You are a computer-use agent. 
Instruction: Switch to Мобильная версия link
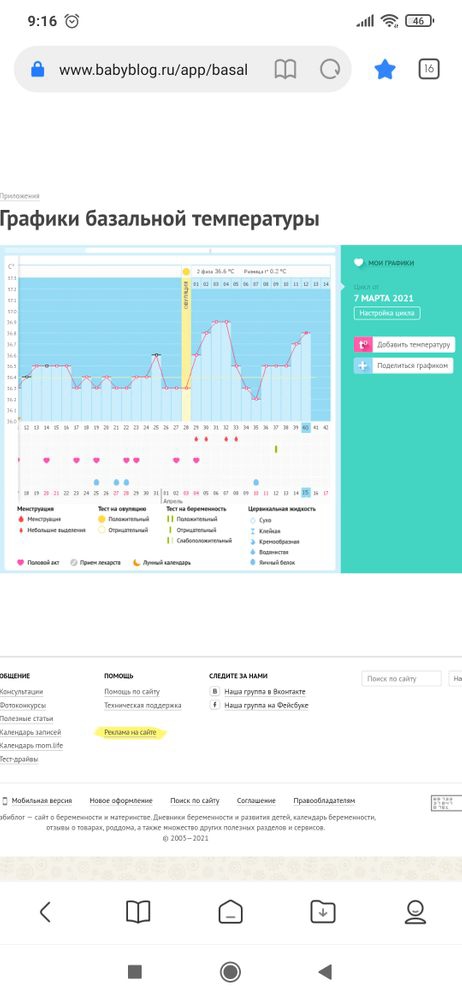coord(41,800)
